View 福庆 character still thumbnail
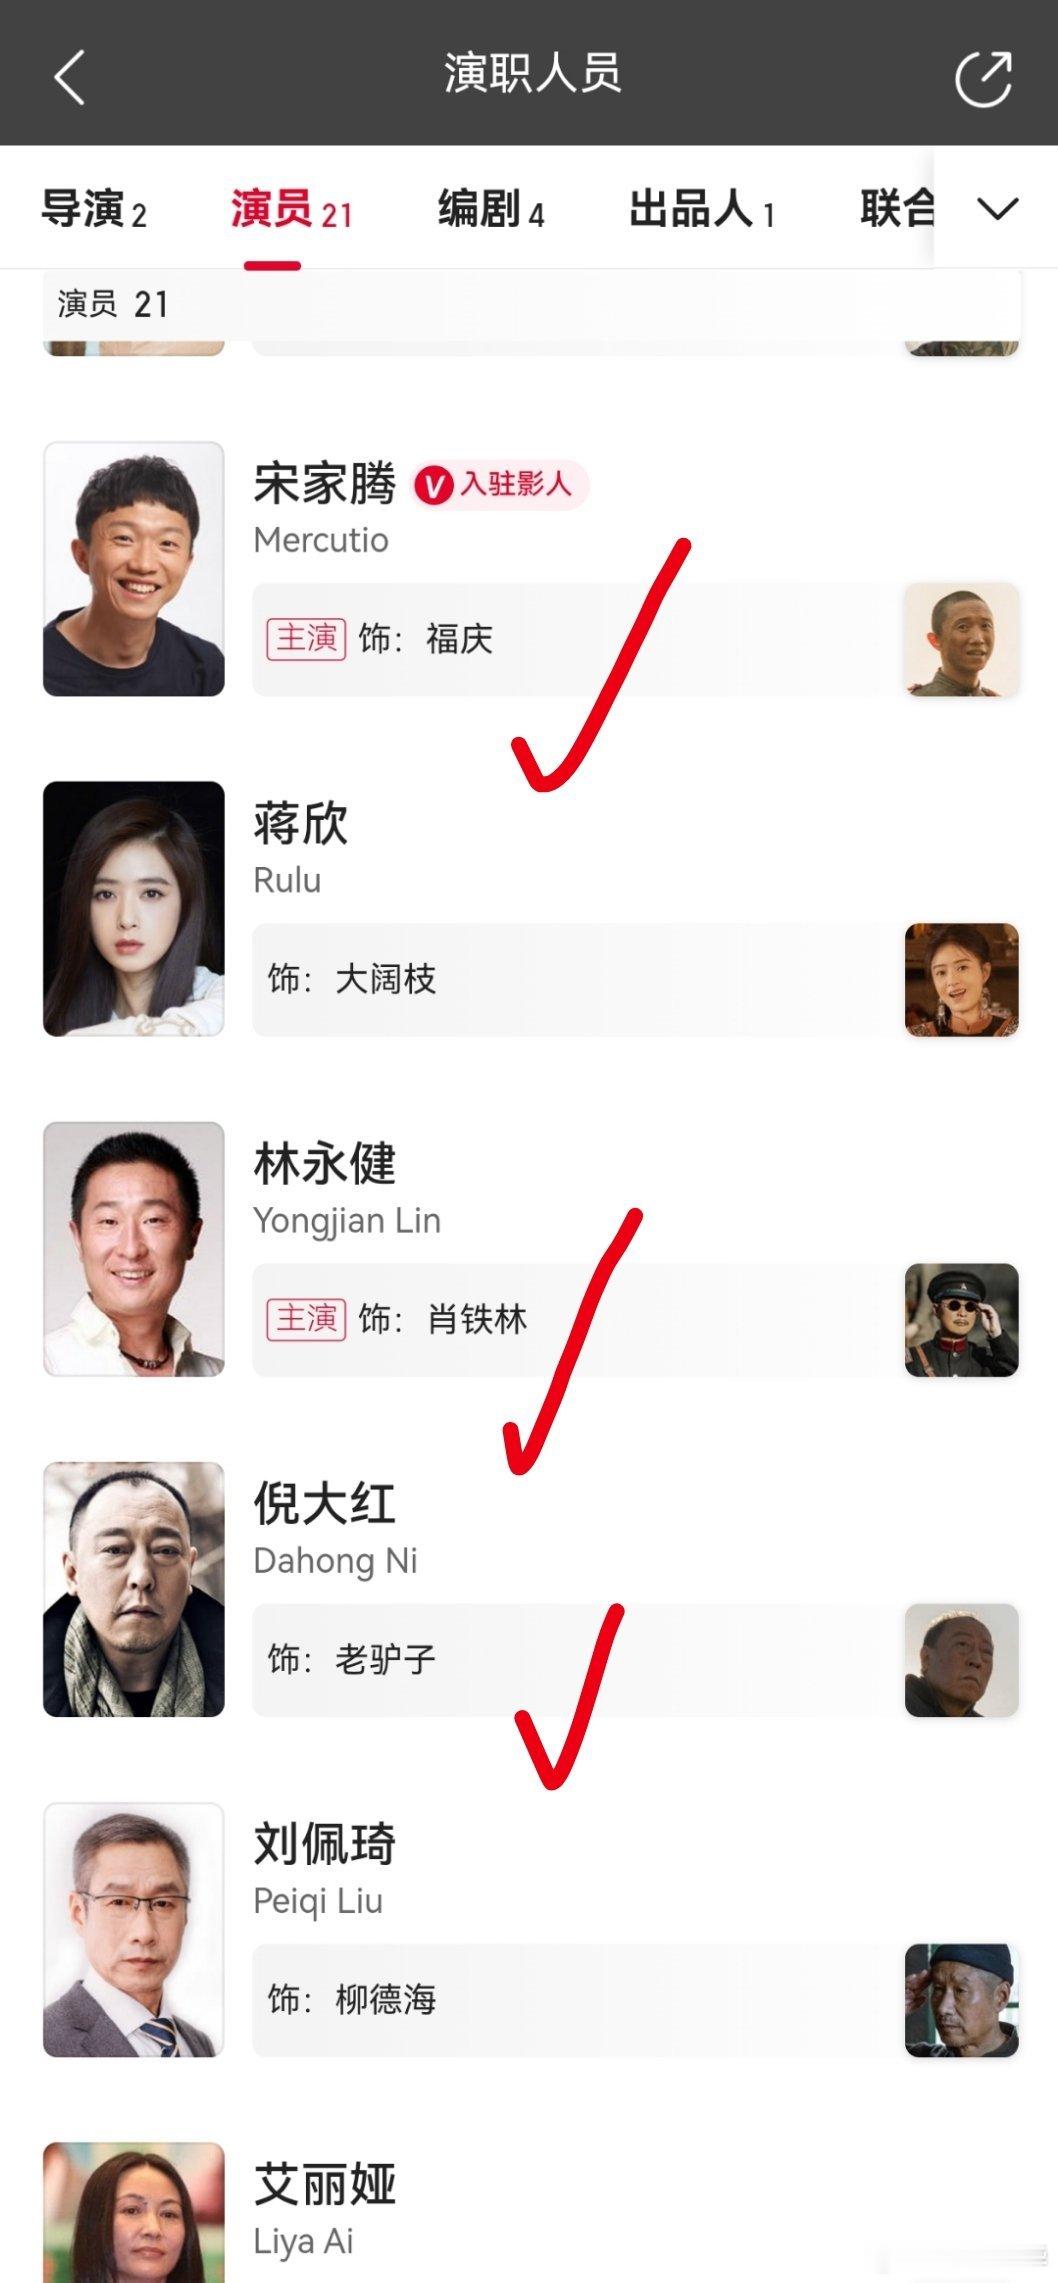 click(962, 640)
